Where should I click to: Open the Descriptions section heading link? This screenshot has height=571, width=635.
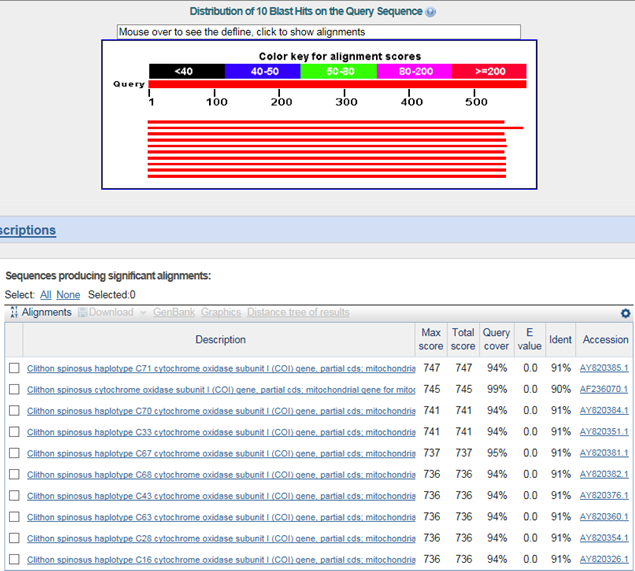click(28, 230)
